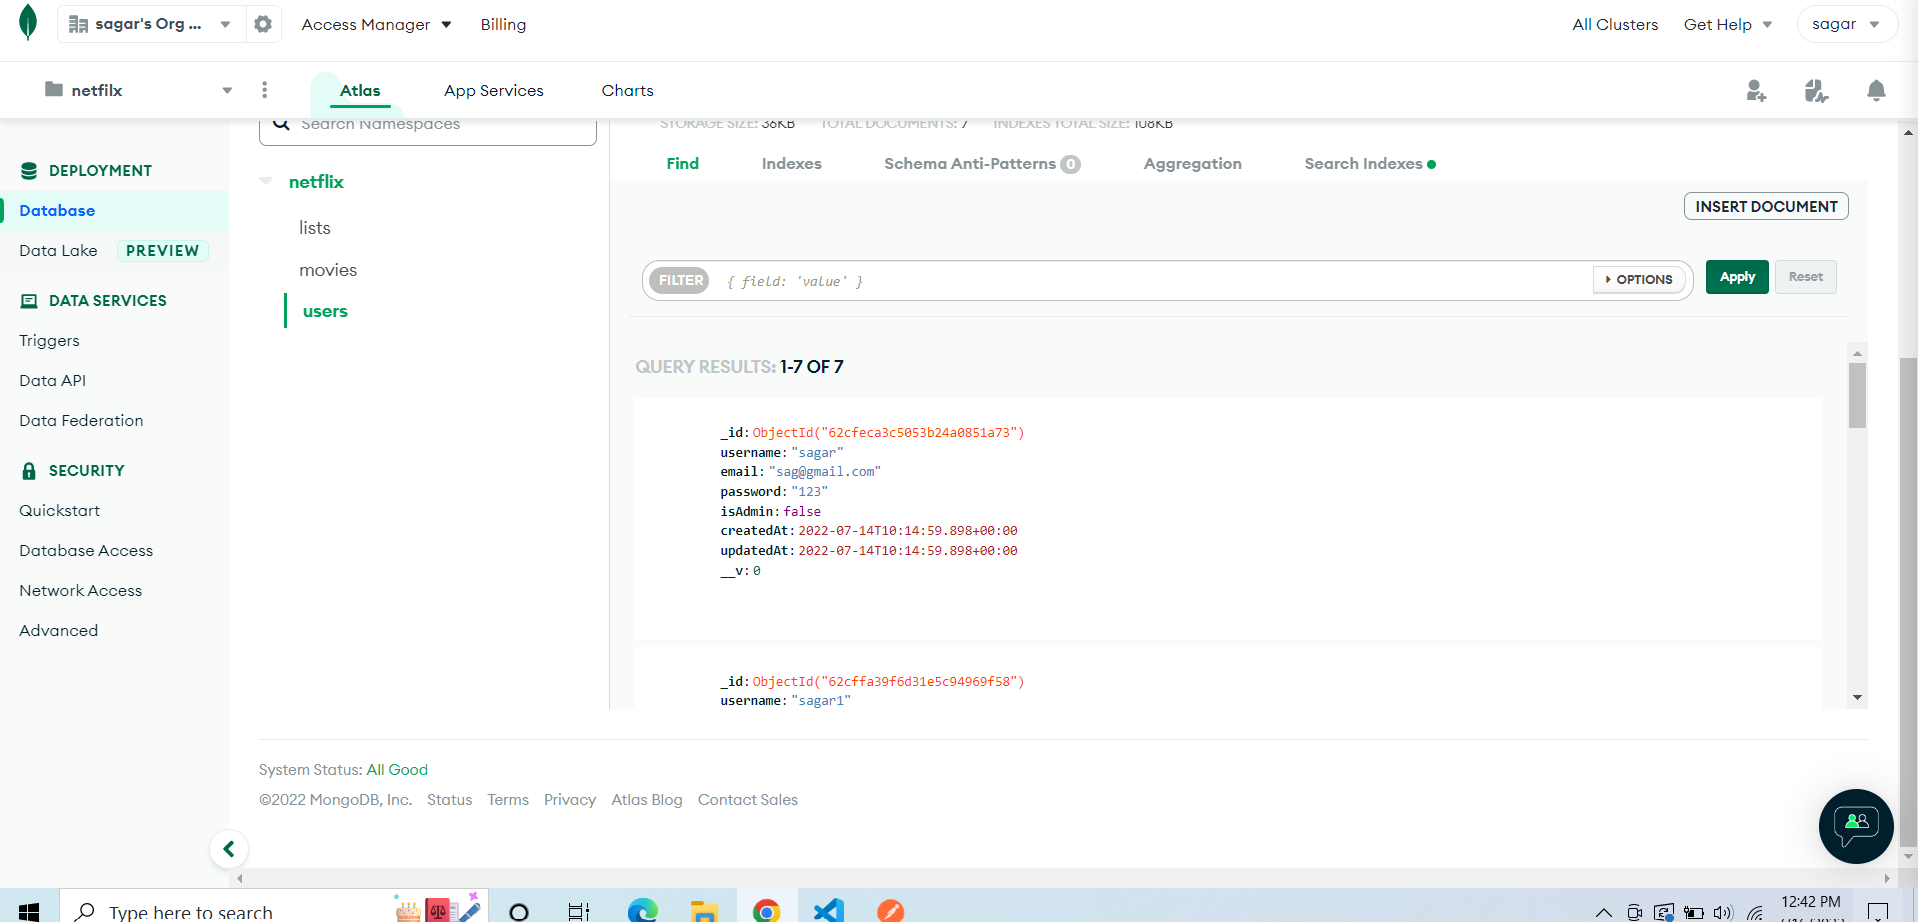The width and height of the screenshot is (1918, 922).
Task: Open the MongoDB Atlas home leaf logo
Action: (27, 22)
